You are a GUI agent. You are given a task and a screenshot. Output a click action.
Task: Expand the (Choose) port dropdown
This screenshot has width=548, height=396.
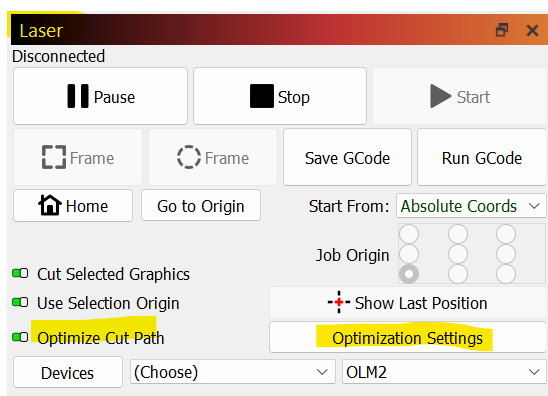(x=233, y=372)
